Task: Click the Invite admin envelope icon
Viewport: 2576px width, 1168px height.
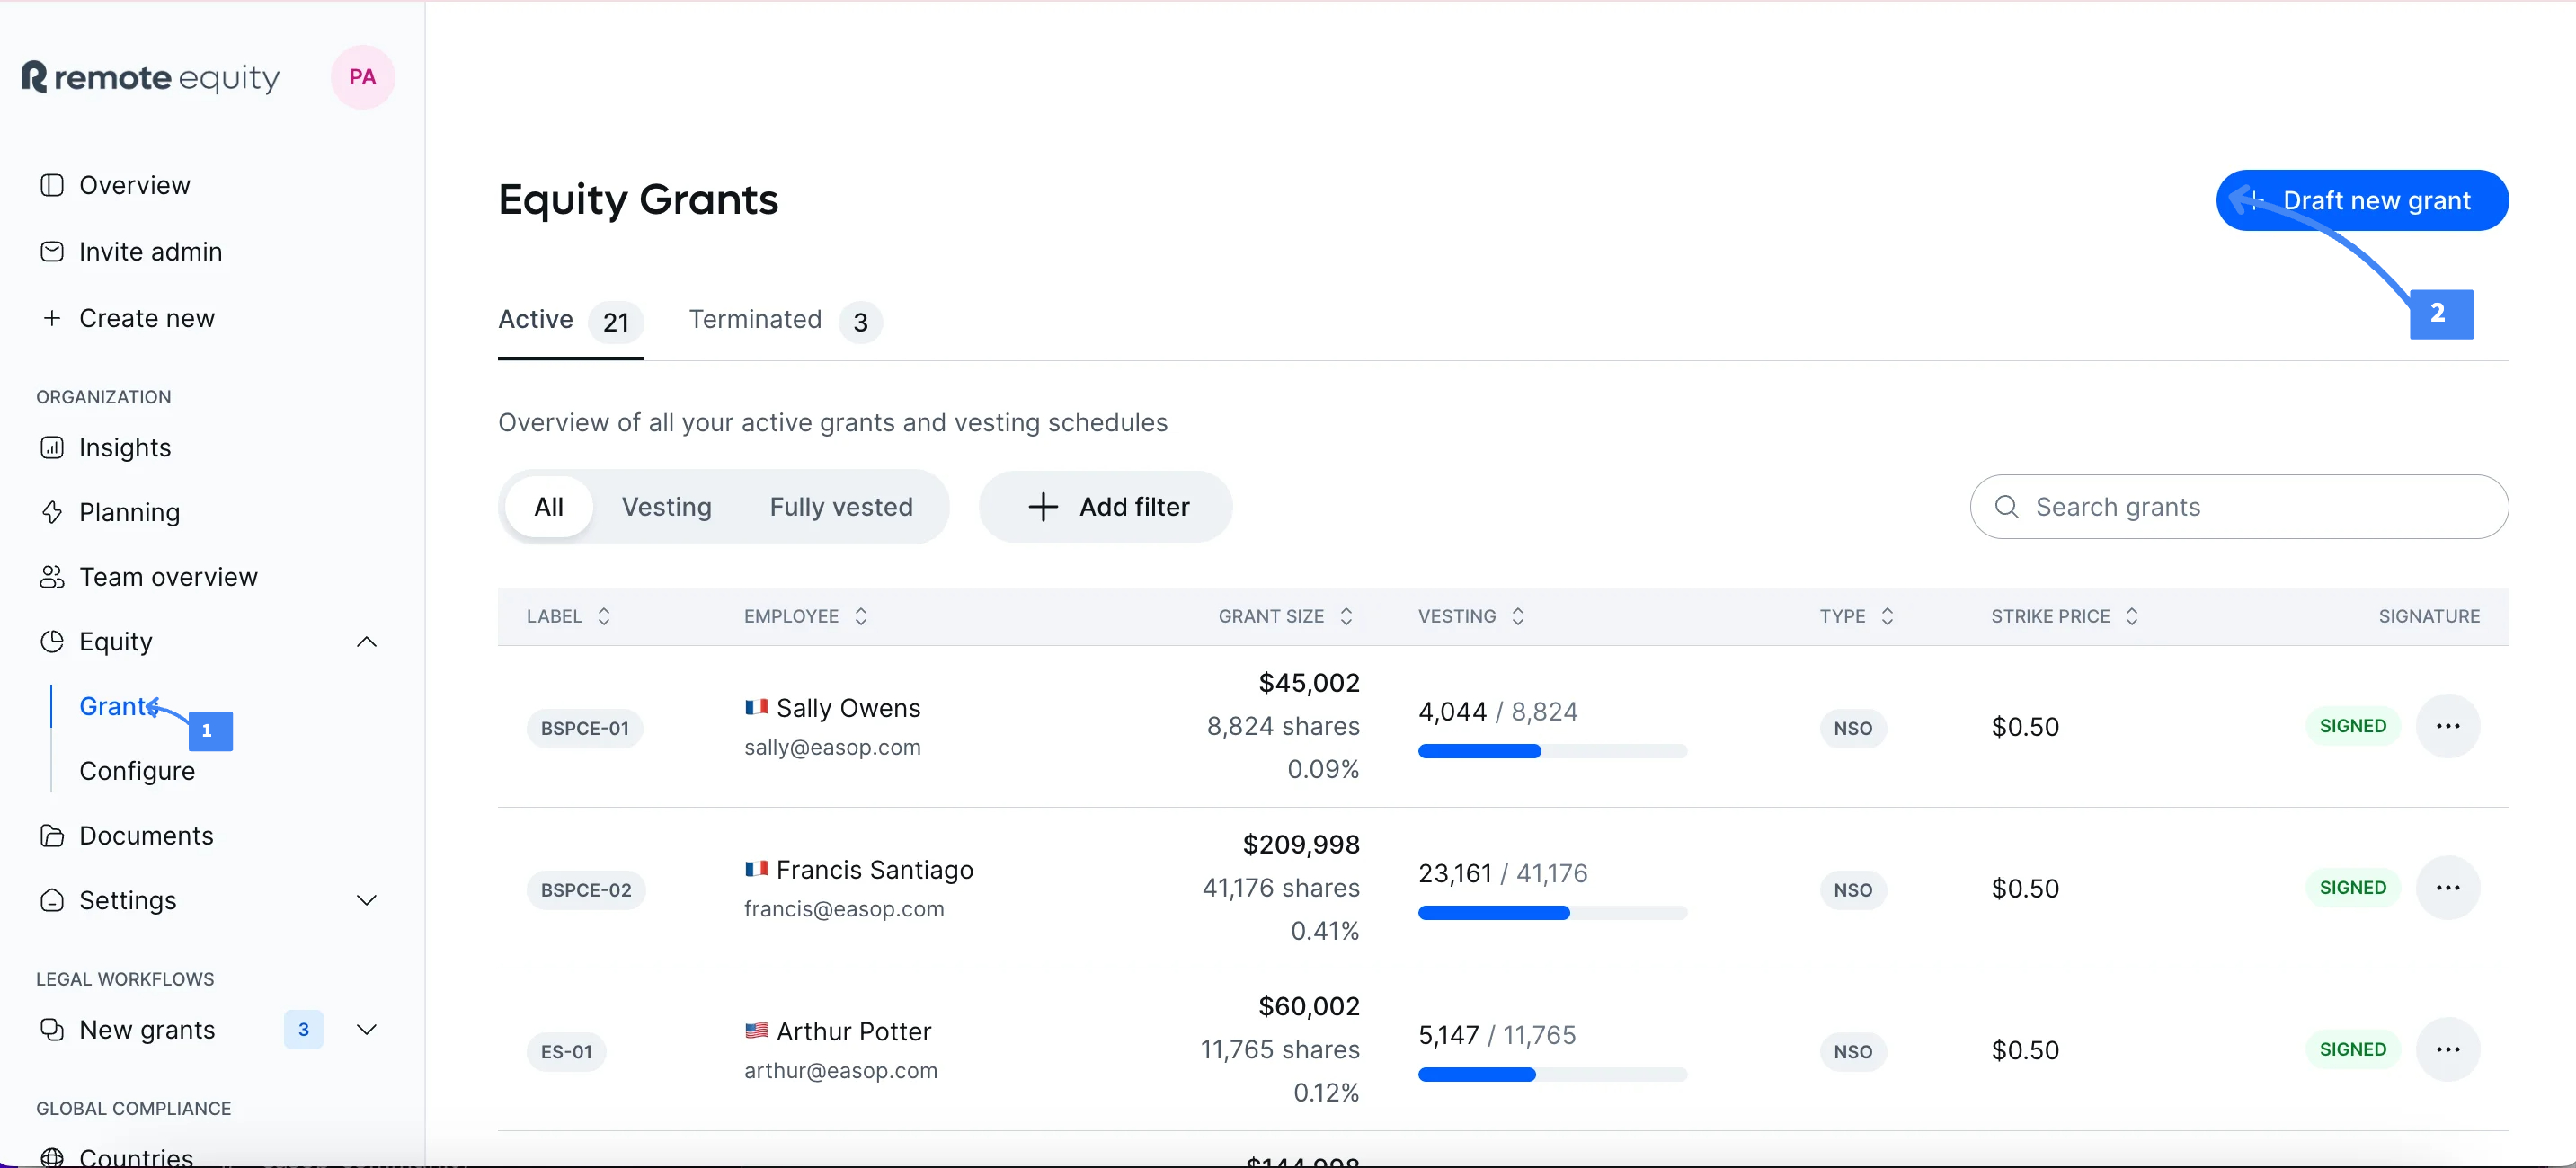Action: (x=52, y=252)
